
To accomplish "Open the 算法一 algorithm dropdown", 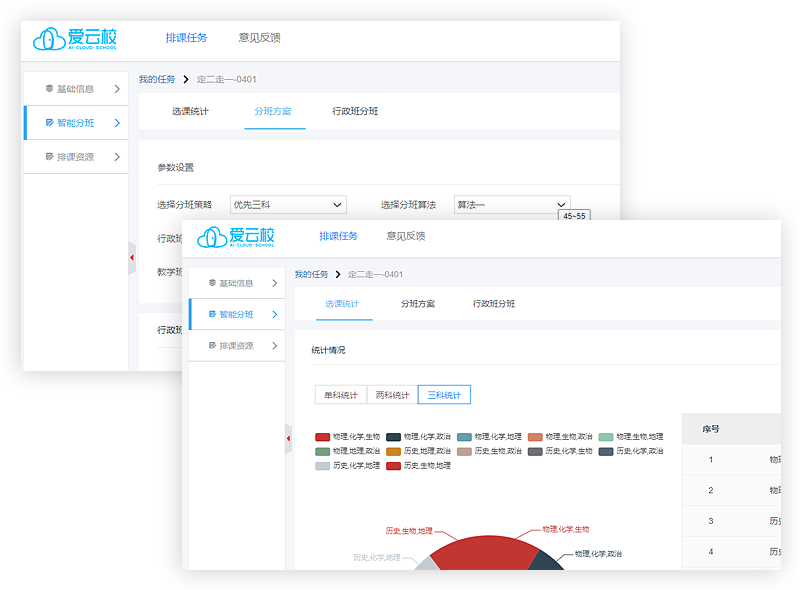I will pos(511,205).
